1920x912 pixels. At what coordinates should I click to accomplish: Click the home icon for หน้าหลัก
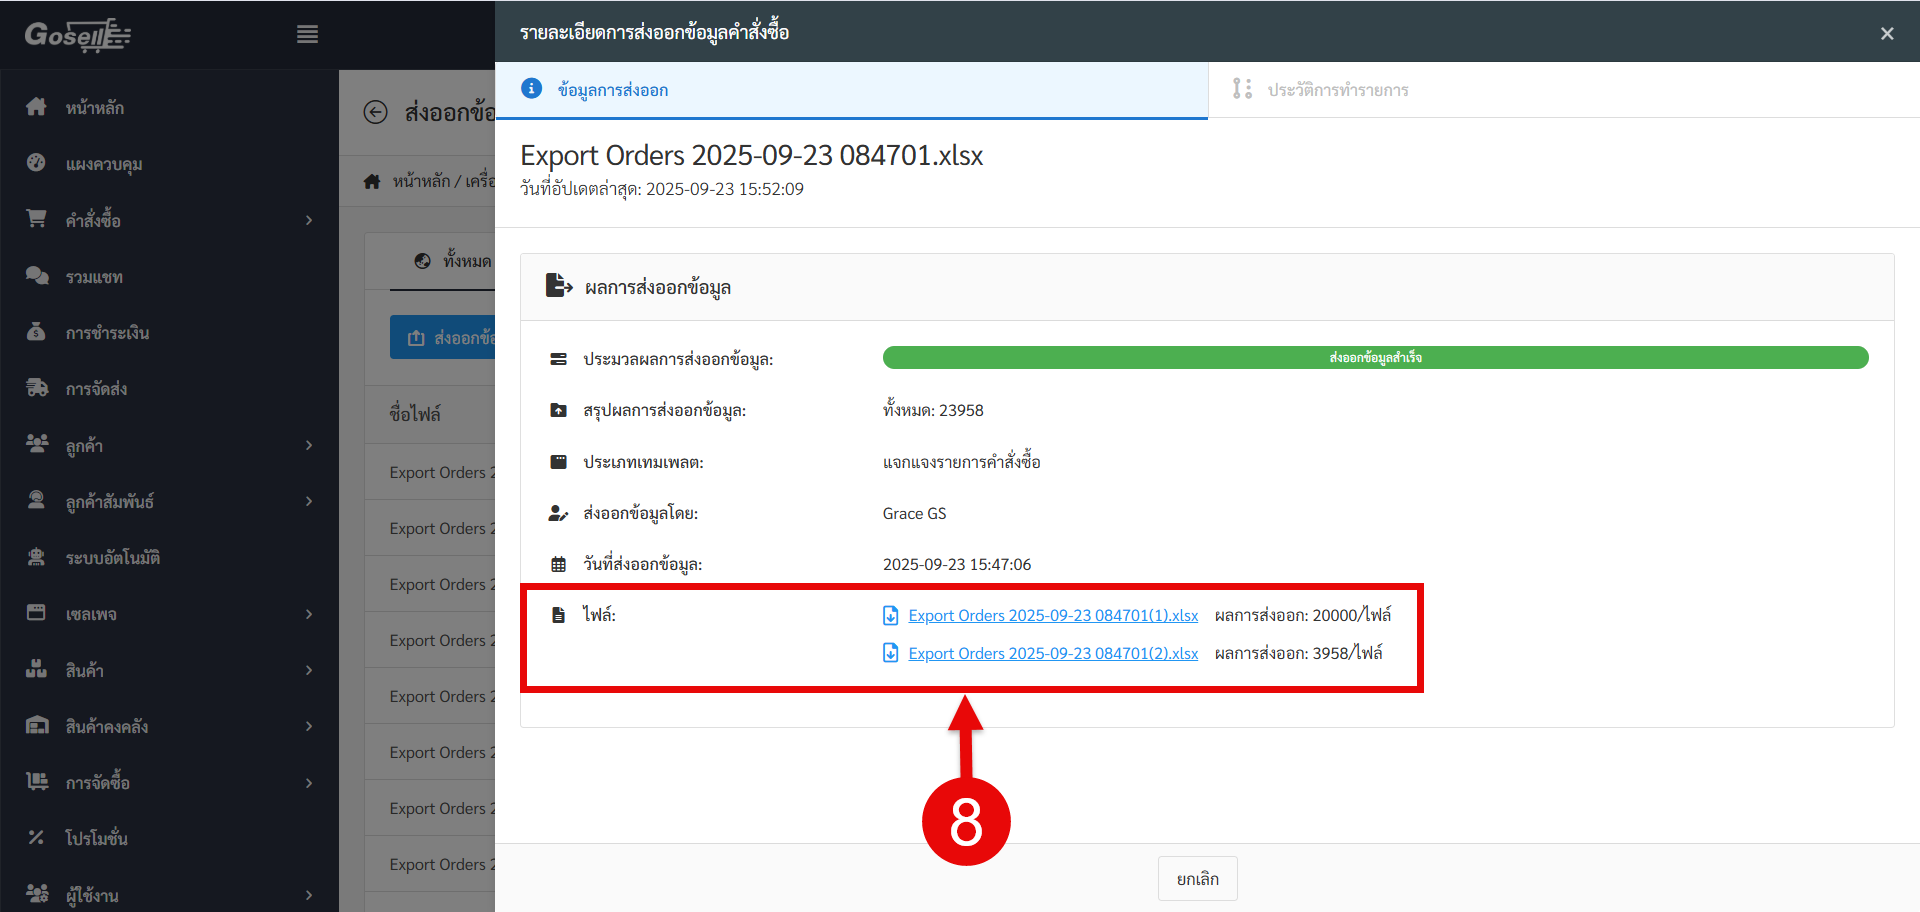coord(37,107)
